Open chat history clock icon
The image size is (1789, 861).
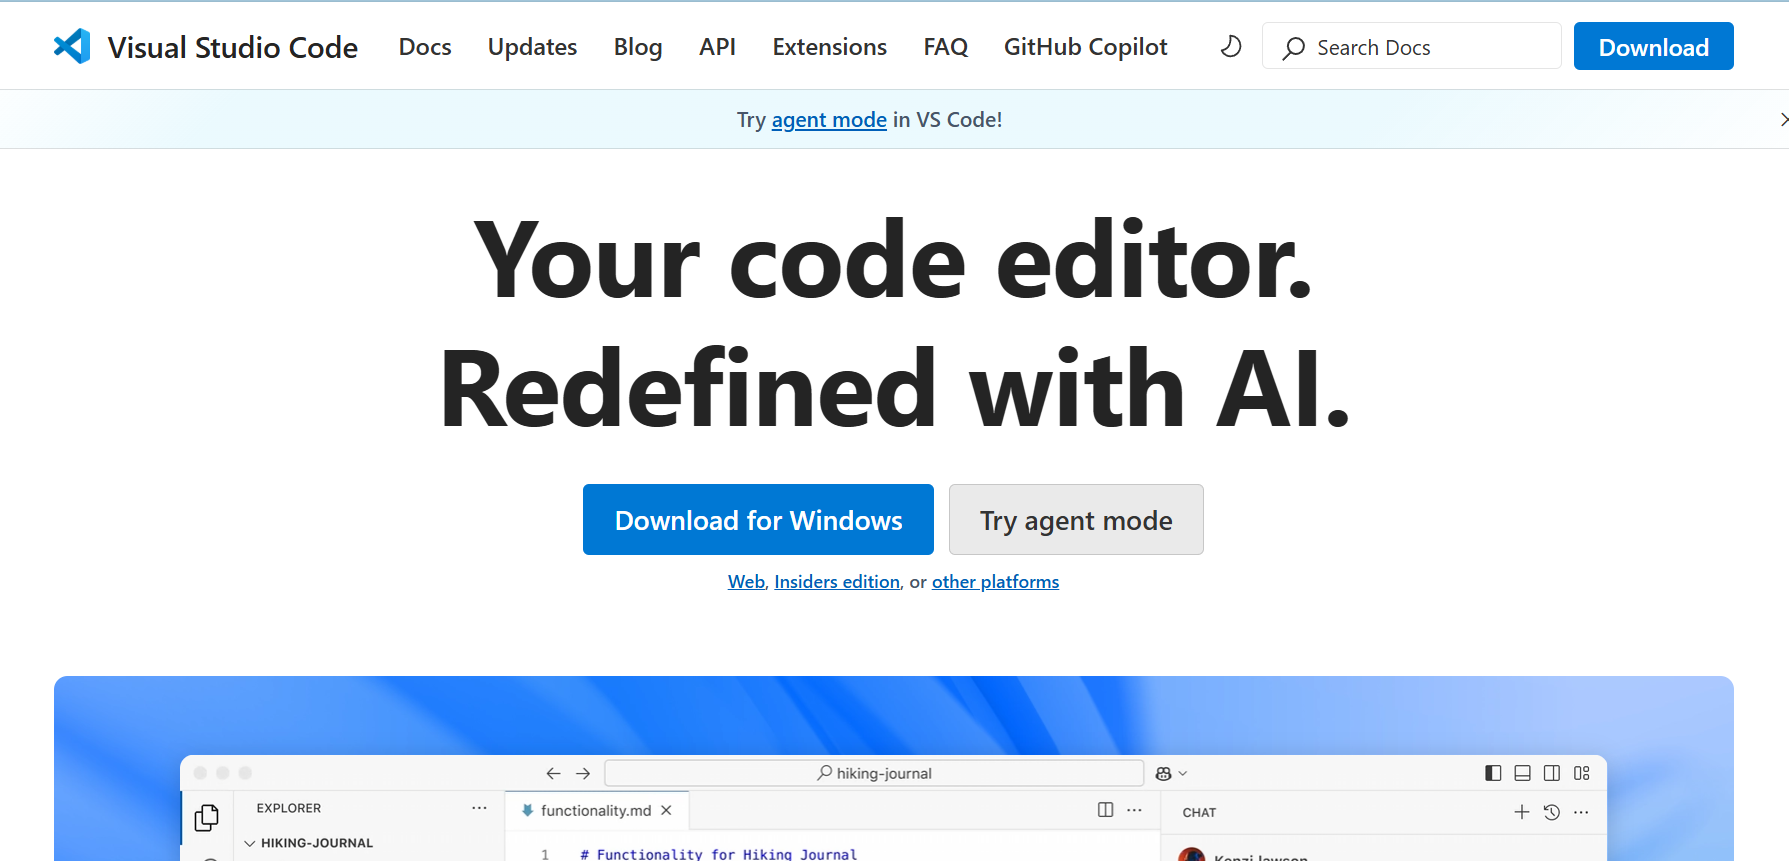[1551, 812]
